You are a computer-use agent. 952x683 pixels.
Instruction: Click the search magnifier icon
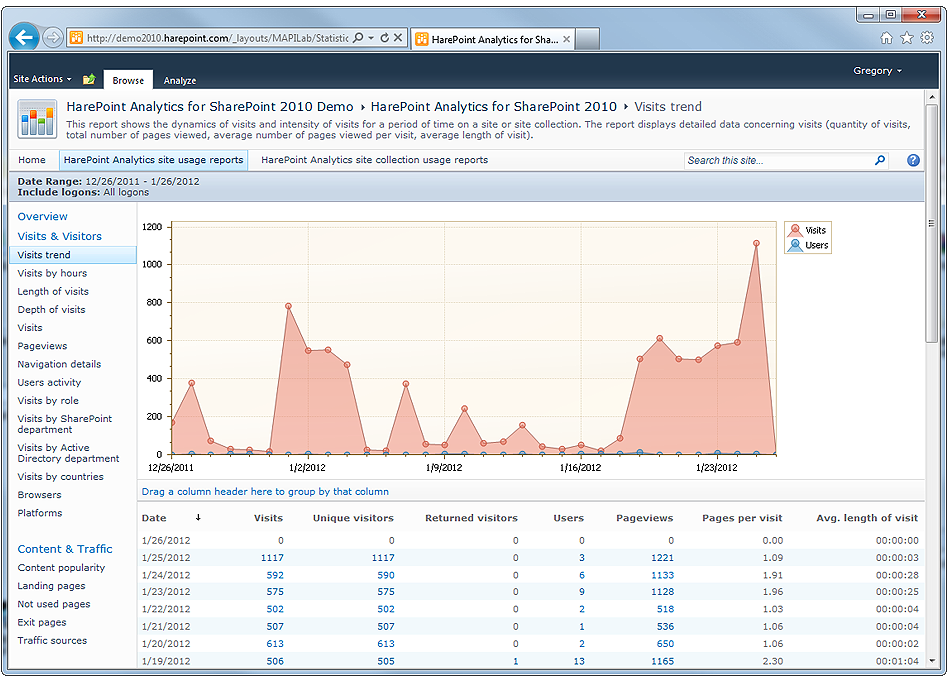click(880, 160)
